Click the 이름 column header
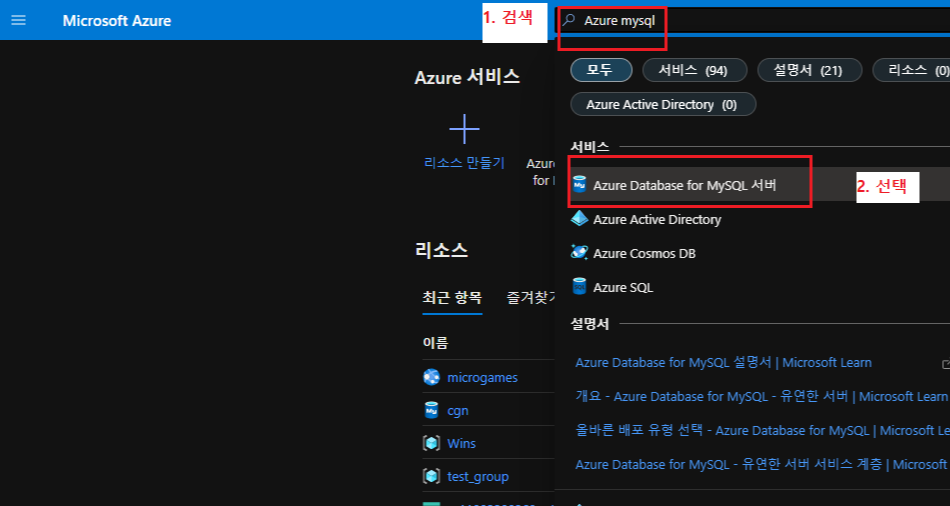 436,343
